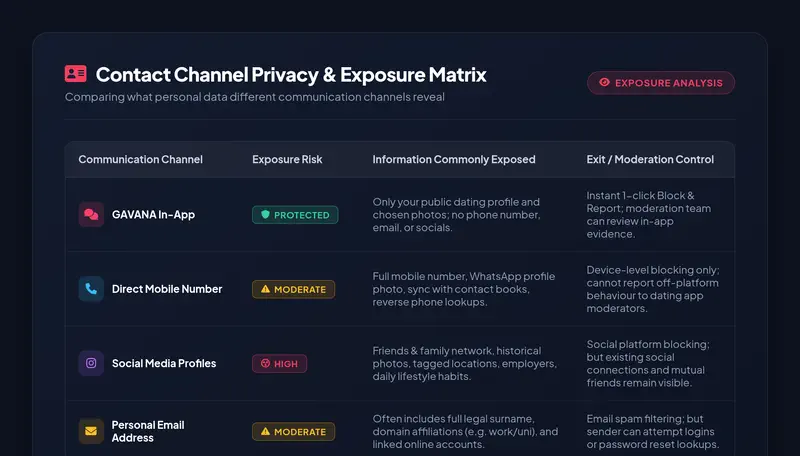Viewport: 800px width, 456px height.
Task: Click the MODERATE badge for Personal Email Address
Action: click(x=293, y=432)
